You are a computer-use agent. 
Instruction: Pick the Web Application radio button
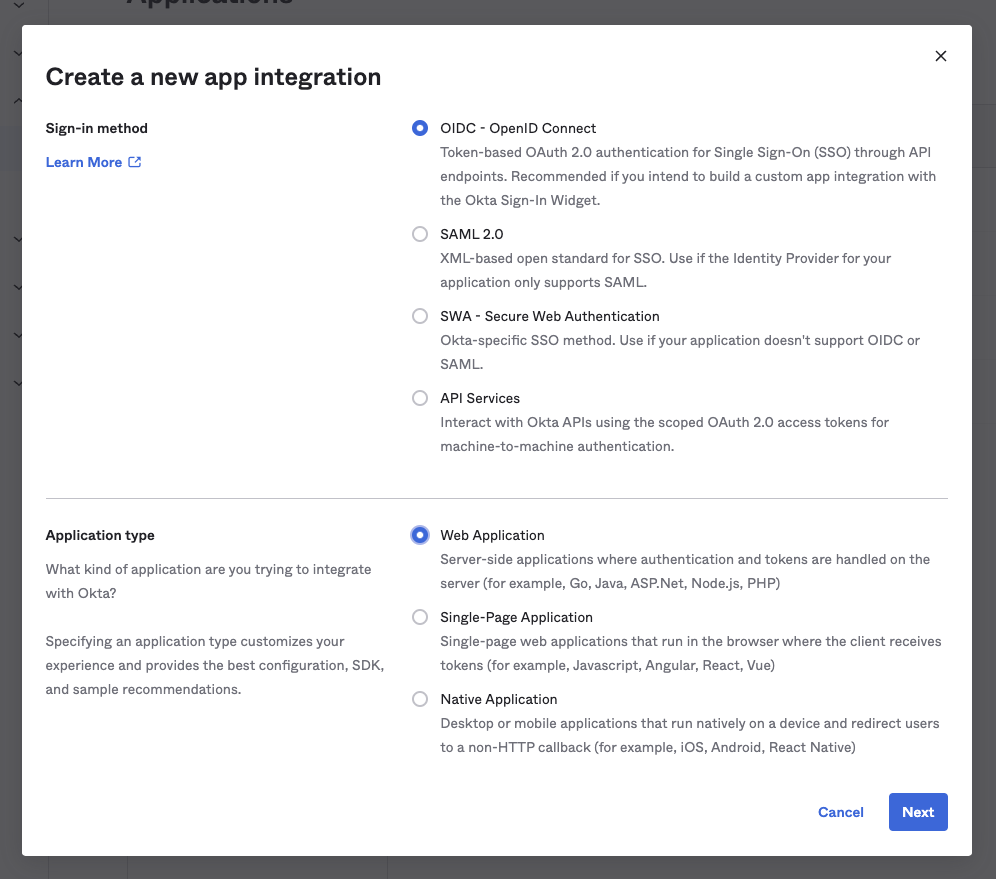[x=420, y=535]
